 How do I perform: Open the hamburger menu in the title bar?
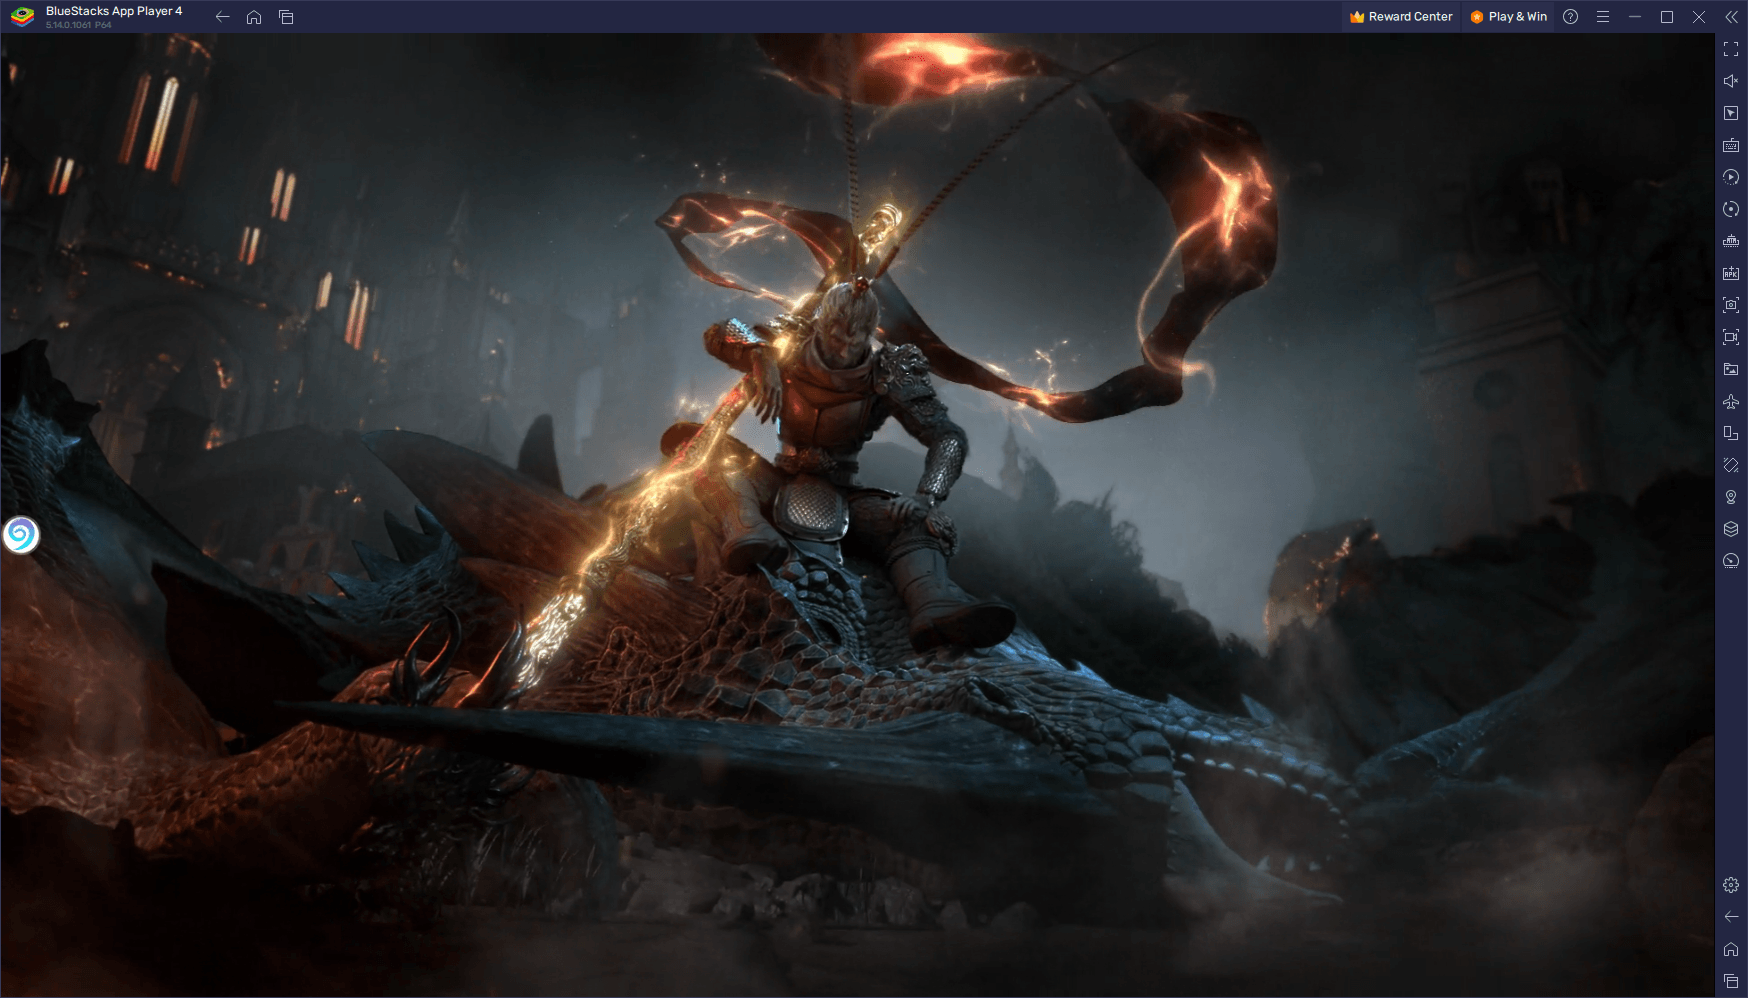[1603, 17]
